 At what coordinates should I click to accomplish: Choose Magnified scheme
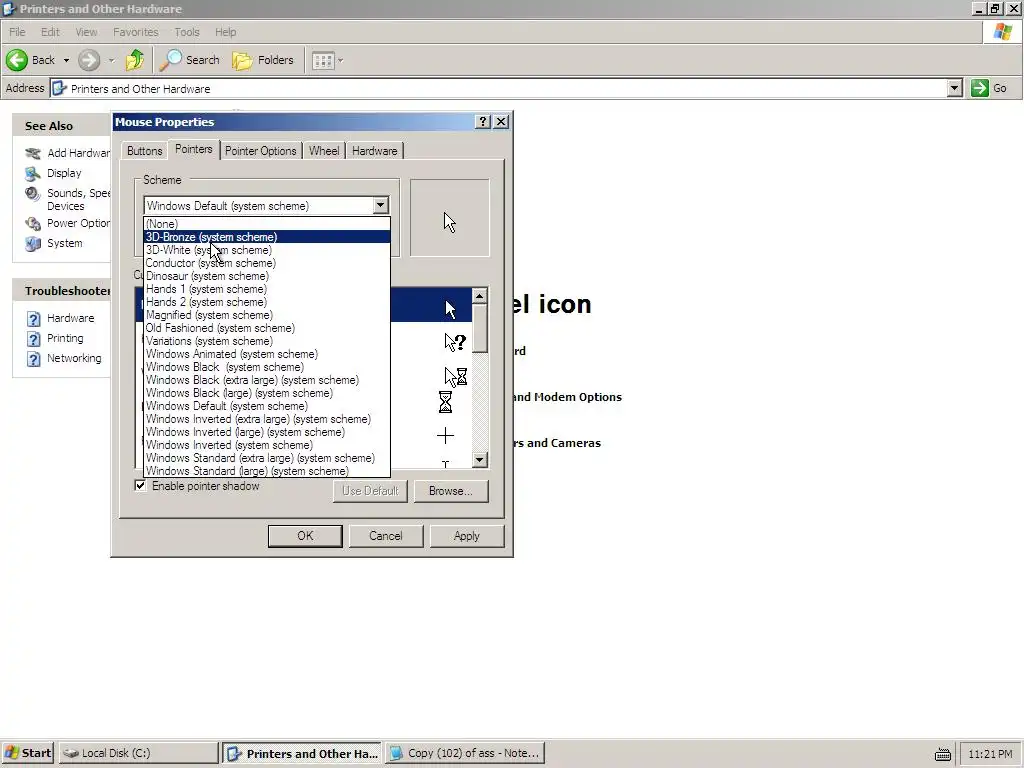point(266,315)
